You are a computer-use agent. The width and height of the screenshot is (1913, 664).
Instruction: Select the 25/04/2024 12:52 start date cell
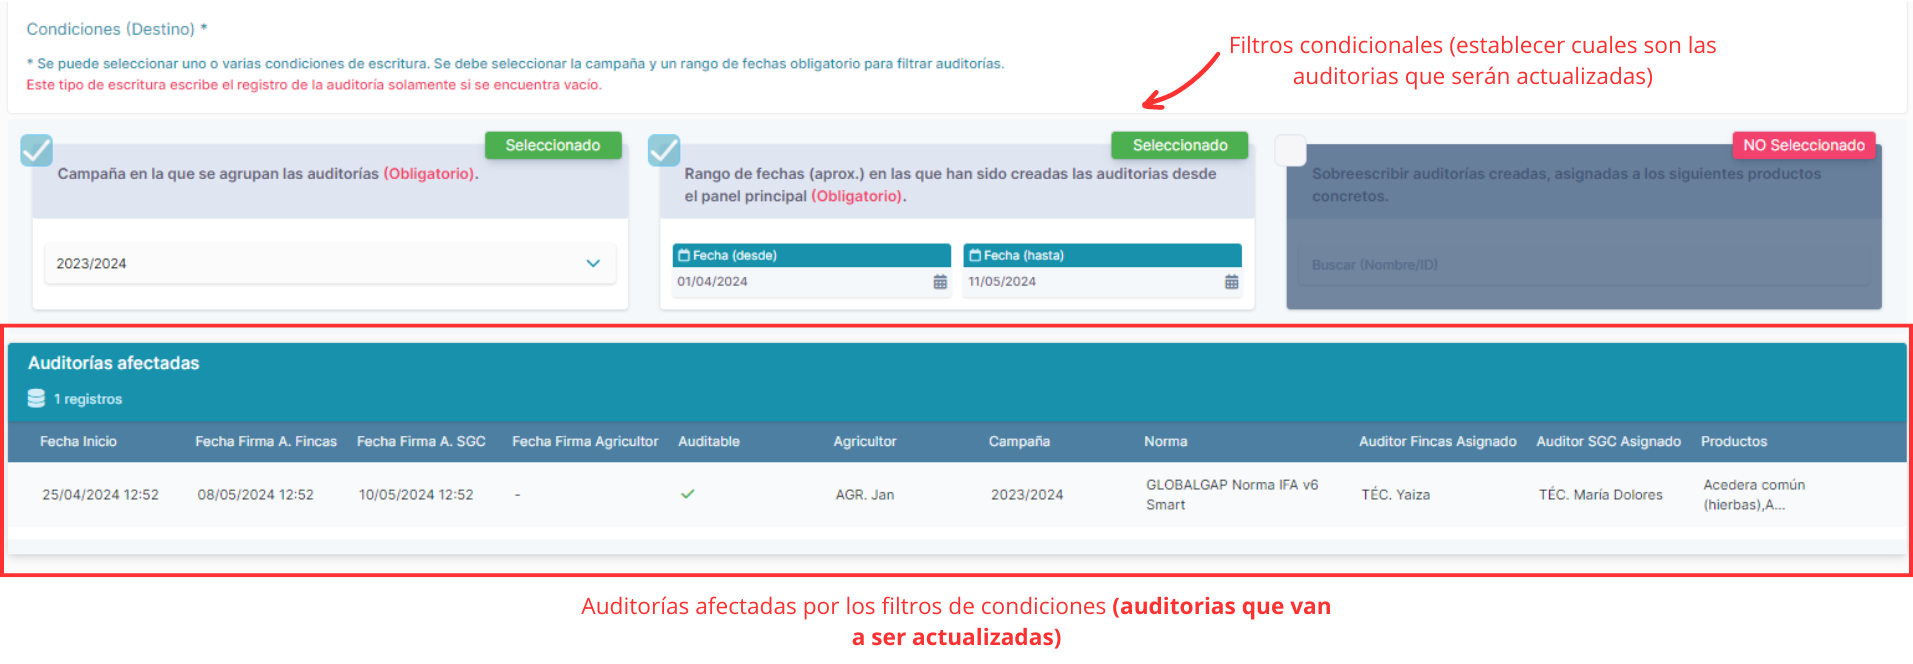[100, 494]
